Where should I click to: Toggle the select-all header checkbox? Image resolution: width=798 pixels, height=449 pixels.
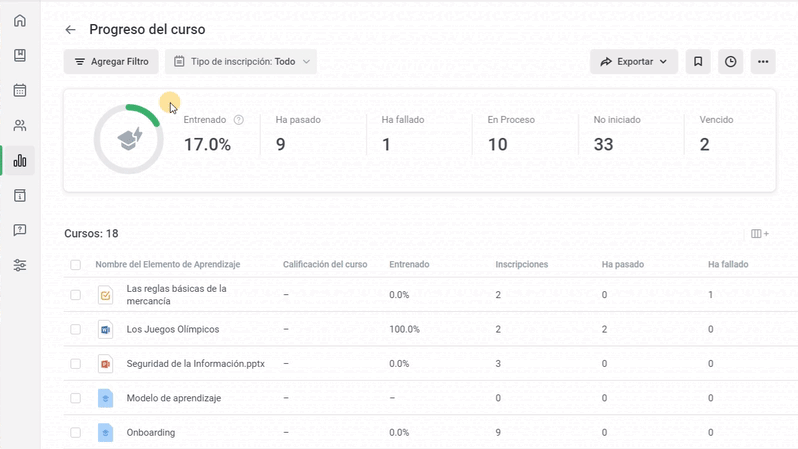[x=75, y=265]
